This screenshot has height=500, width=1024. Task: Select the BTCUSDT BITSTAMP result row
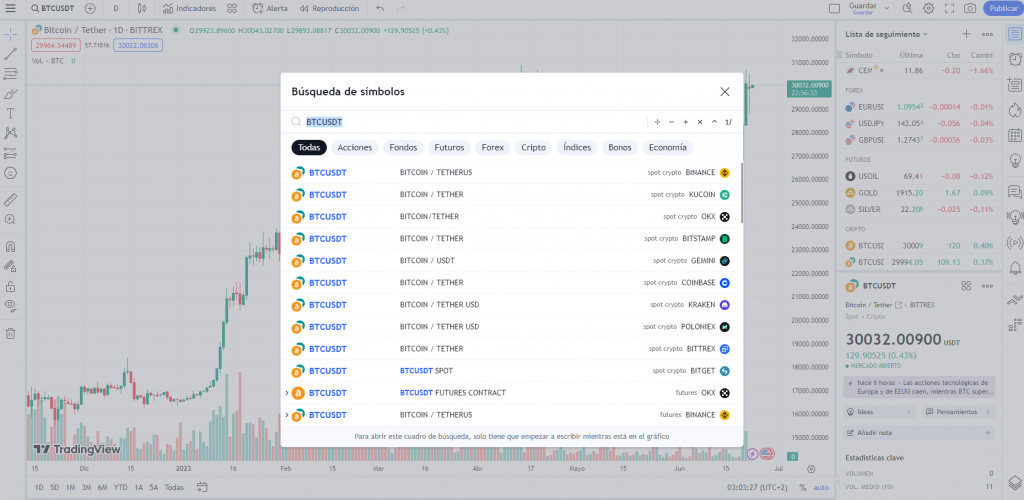(511, 239)
